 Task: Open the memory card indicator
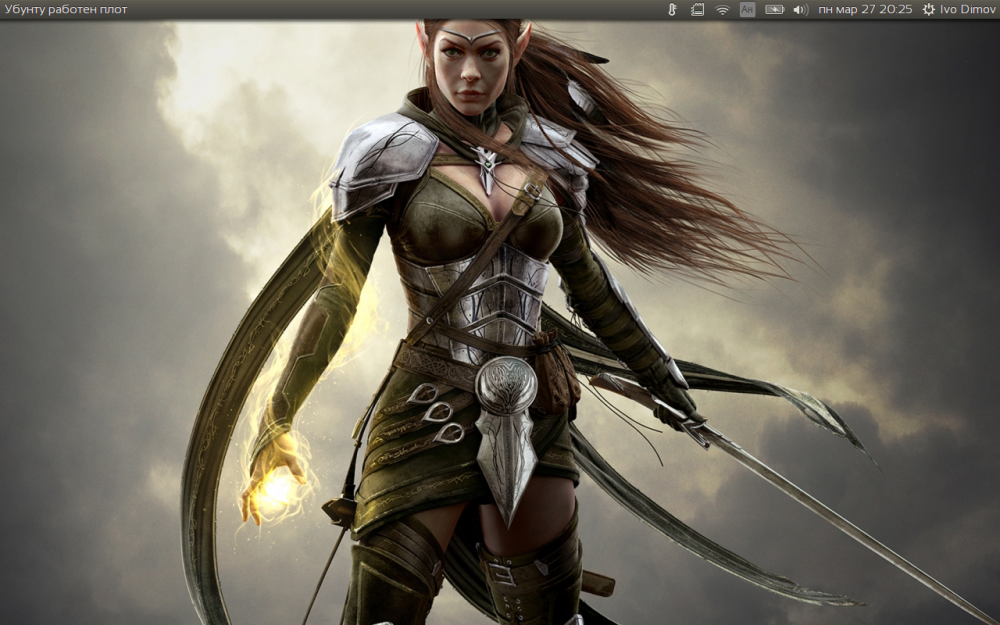tap(697, 10)
